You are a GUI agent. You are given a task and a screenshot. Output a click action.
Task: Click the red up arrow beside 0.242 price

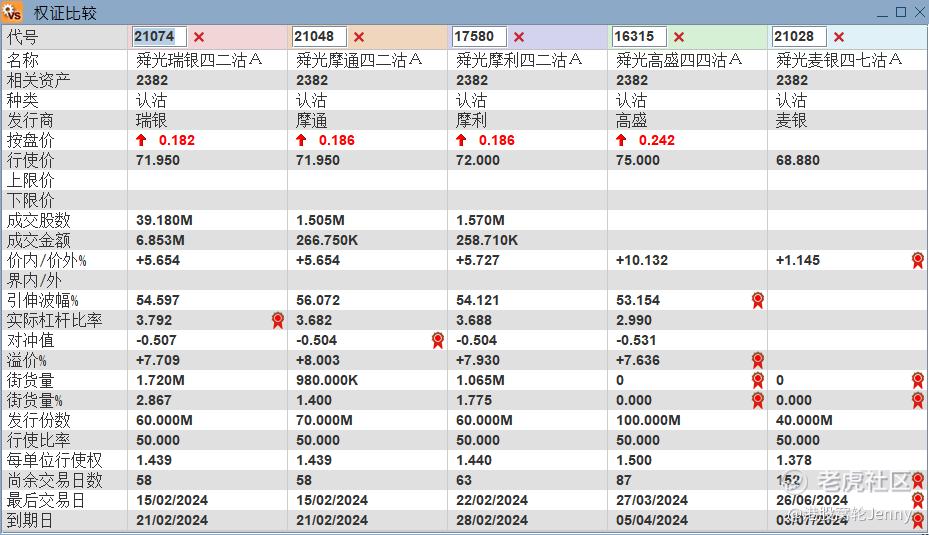tap(621, 140)
